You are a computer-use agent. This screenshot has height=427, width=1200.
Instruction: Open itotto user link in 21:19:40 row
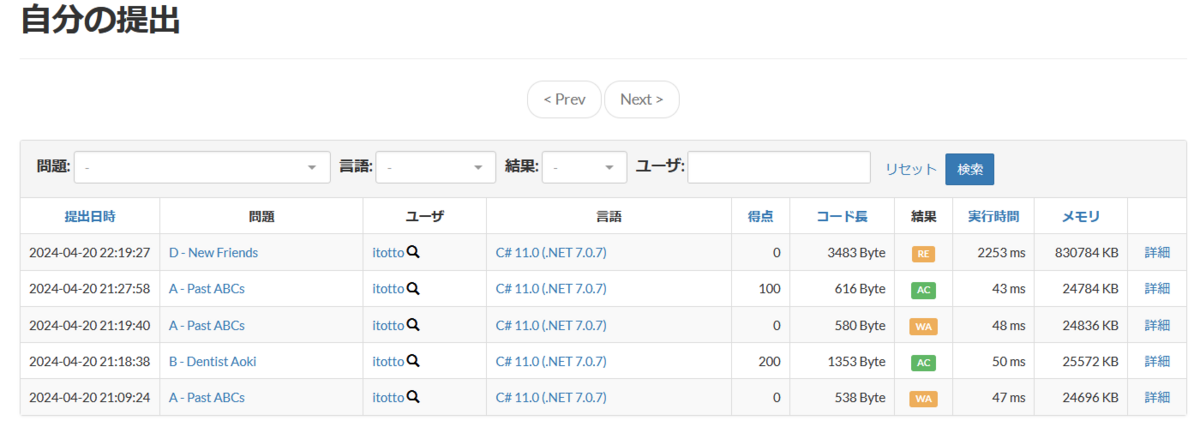pos(388,325)
